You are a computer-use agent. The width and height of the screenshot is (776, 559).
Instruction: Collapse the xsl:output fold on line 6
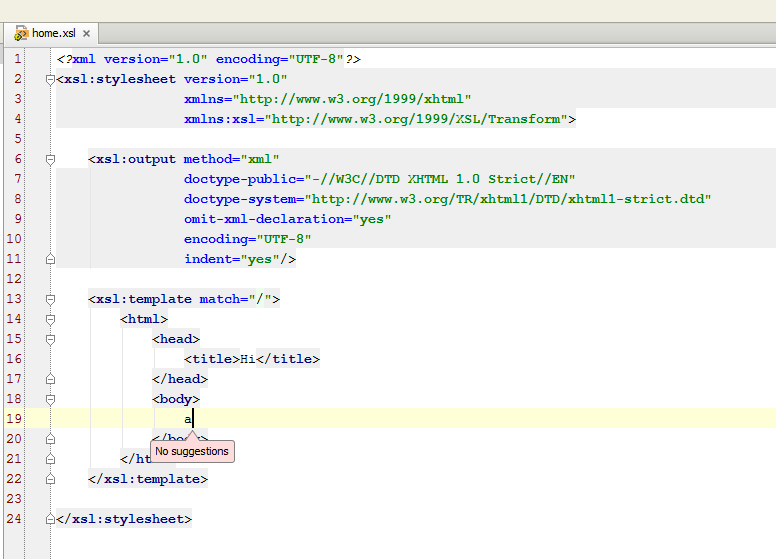pyautogui.click(x=50, y=159)
